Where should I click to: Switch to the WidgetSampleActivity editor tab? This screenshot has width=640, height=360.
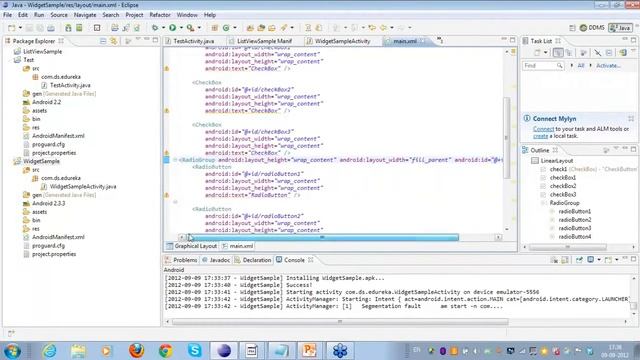point(342,41)
